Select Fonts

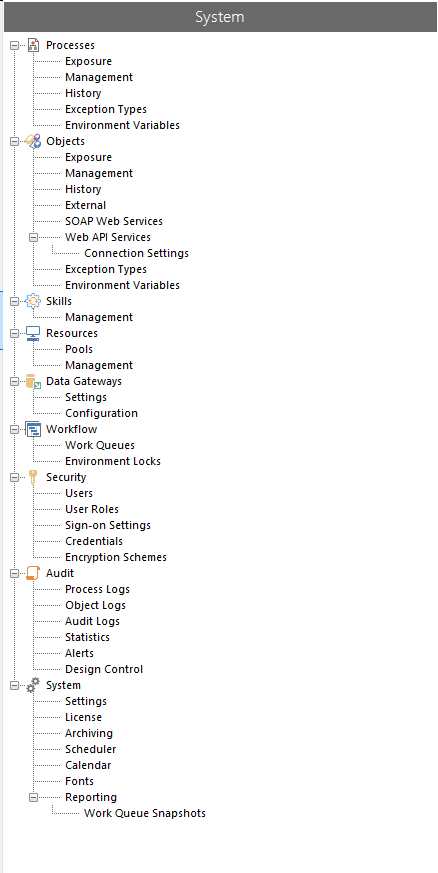pyautogui.click(x=80, y=782)
